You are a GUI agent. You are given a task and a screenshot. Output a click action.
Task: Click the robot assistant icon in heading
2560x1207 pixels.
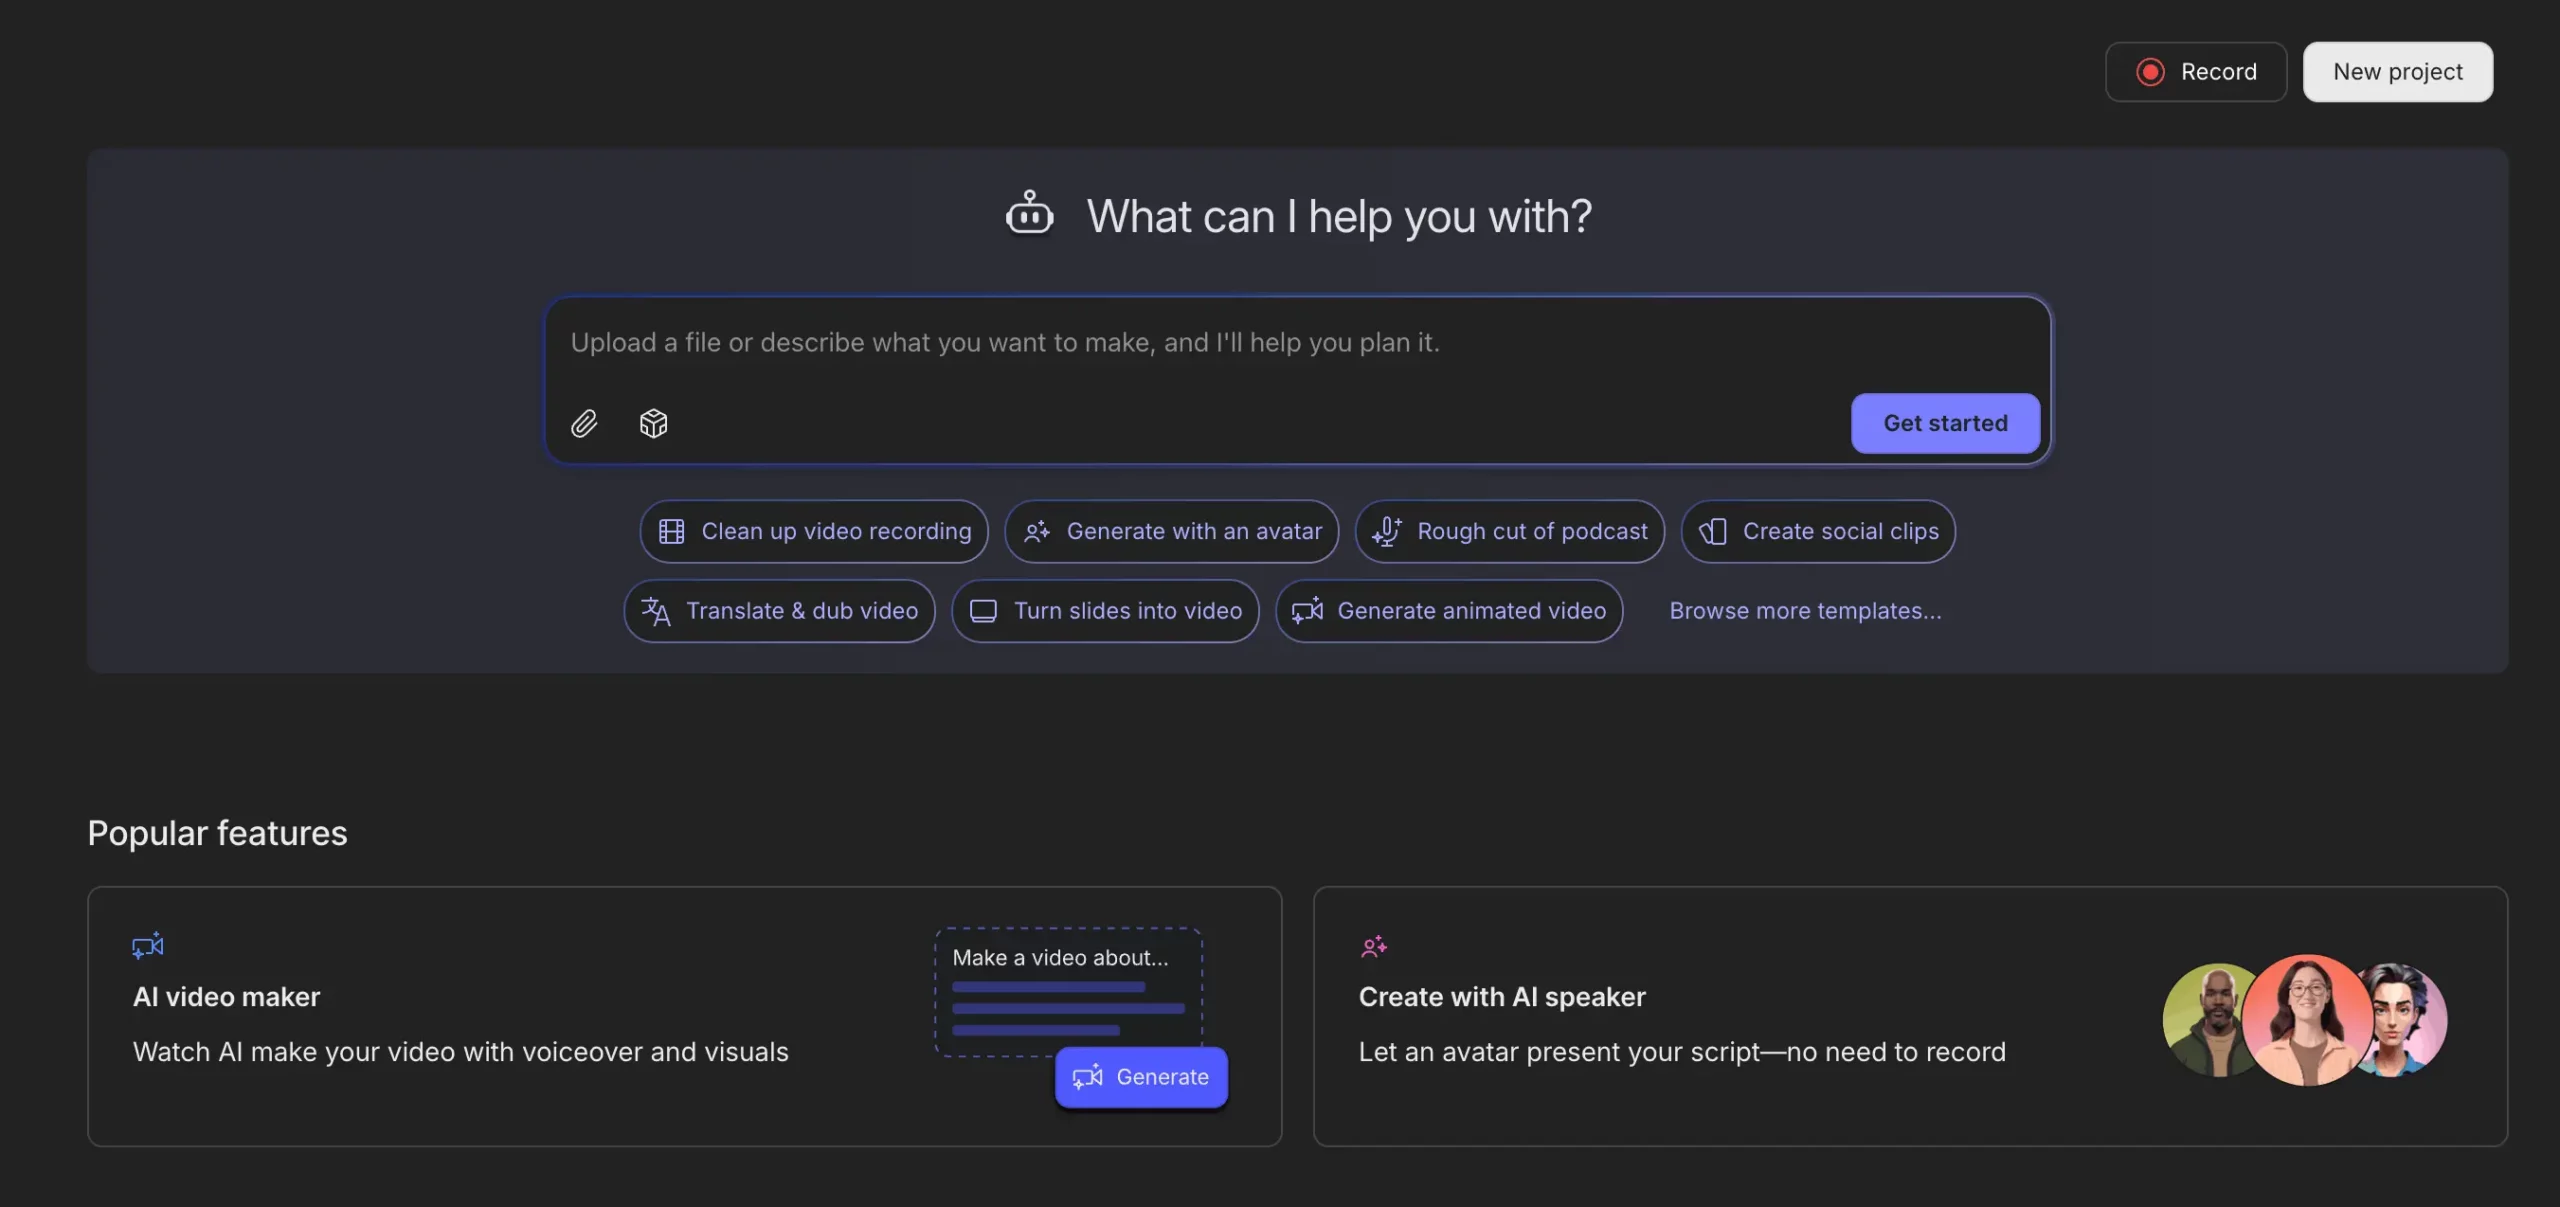(1029, 214)
